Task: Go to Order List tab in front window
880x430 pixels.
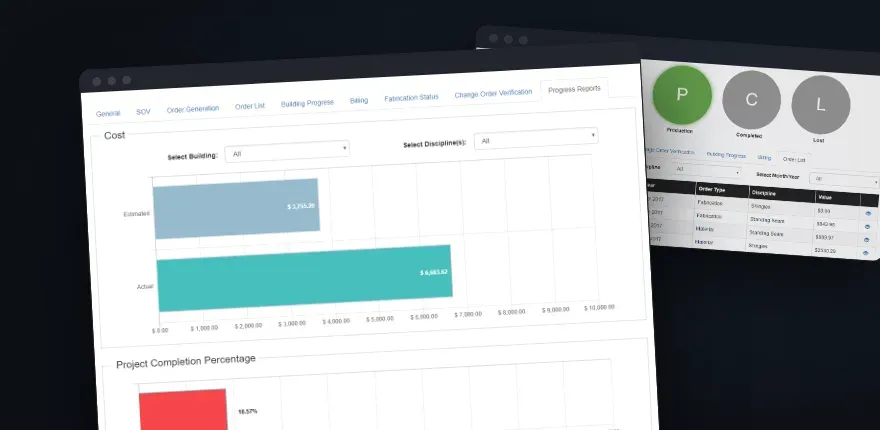Action: (250, 106)
